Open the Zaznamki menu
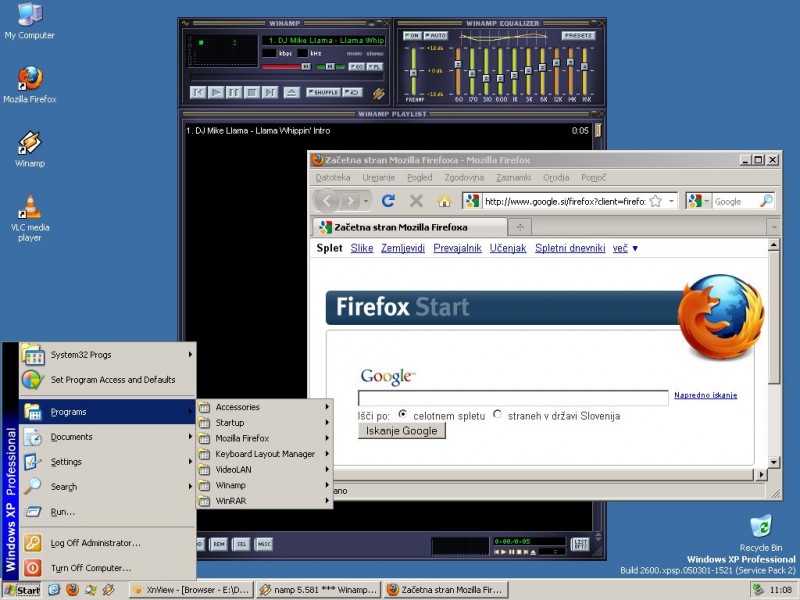 (513, 178)
